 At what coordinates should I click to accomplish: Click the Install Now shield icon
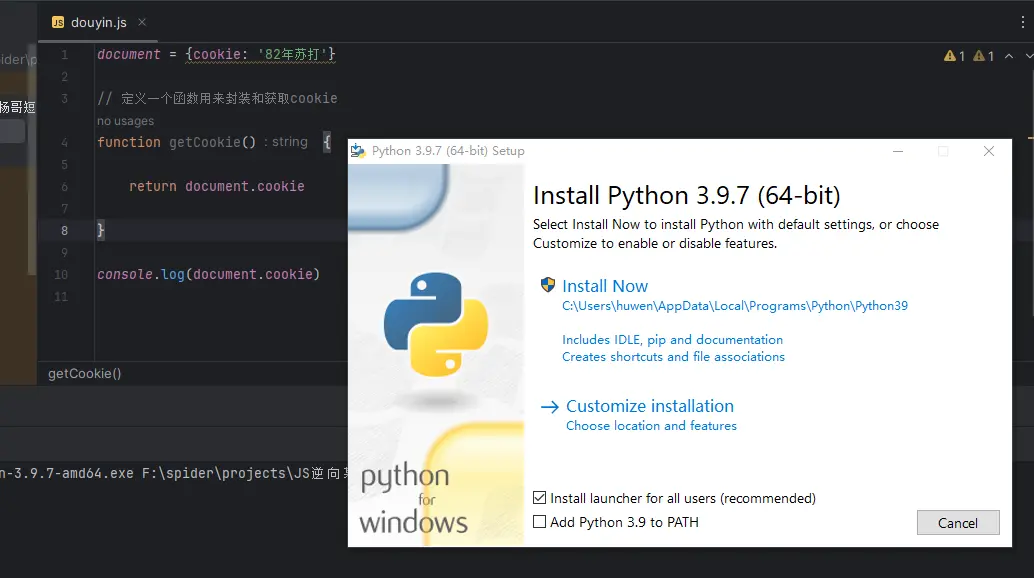[x=547, y=285]
